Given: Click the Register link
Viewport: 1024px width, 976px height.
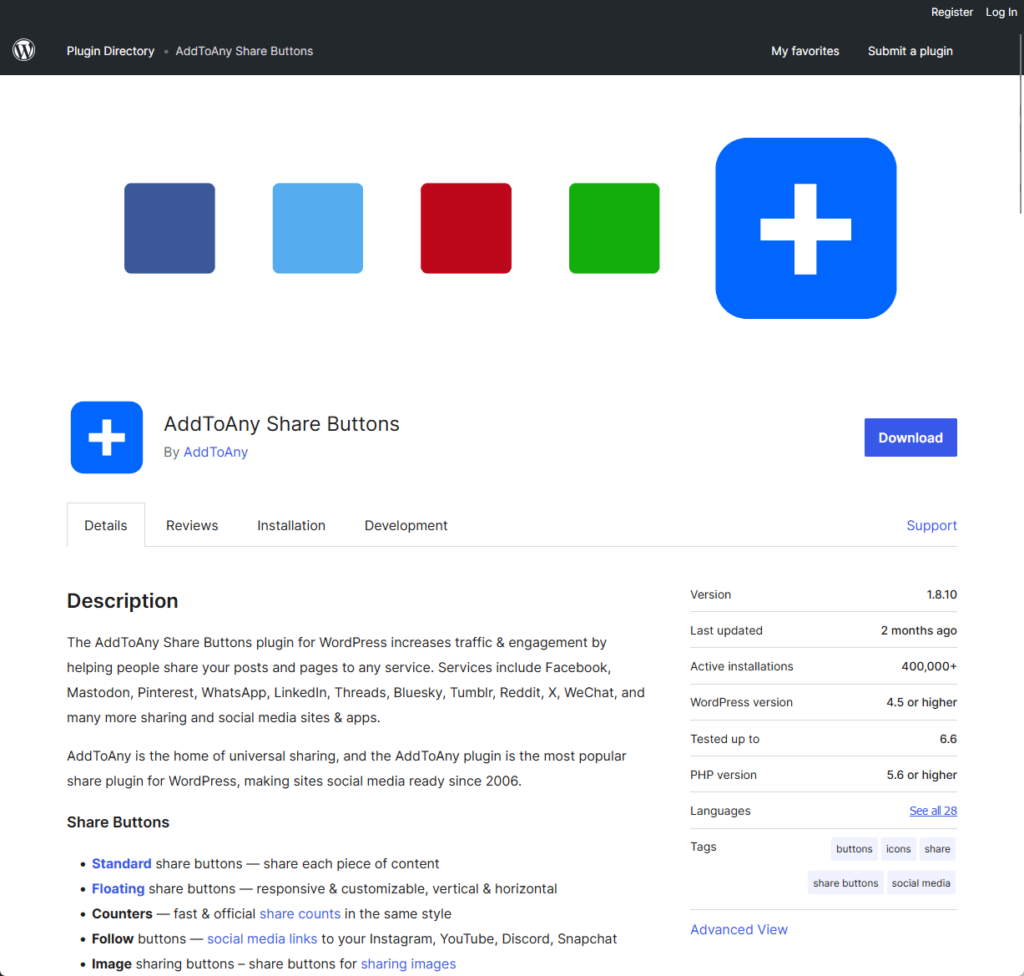Looking at the screenshot, I should tap(952, 12).
